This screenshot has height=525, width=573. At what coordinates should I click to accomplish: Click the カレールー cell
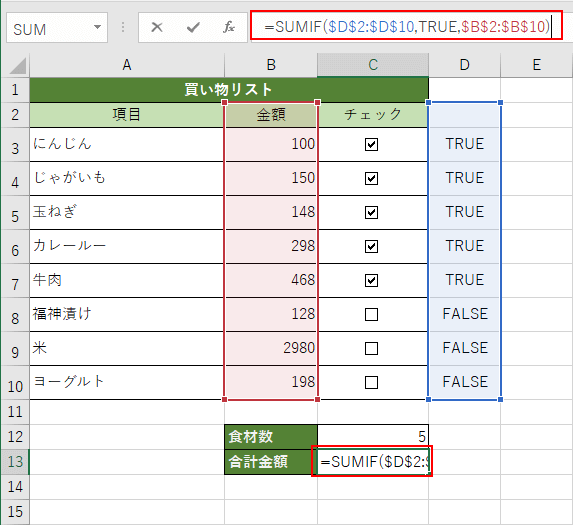(127, 247)
